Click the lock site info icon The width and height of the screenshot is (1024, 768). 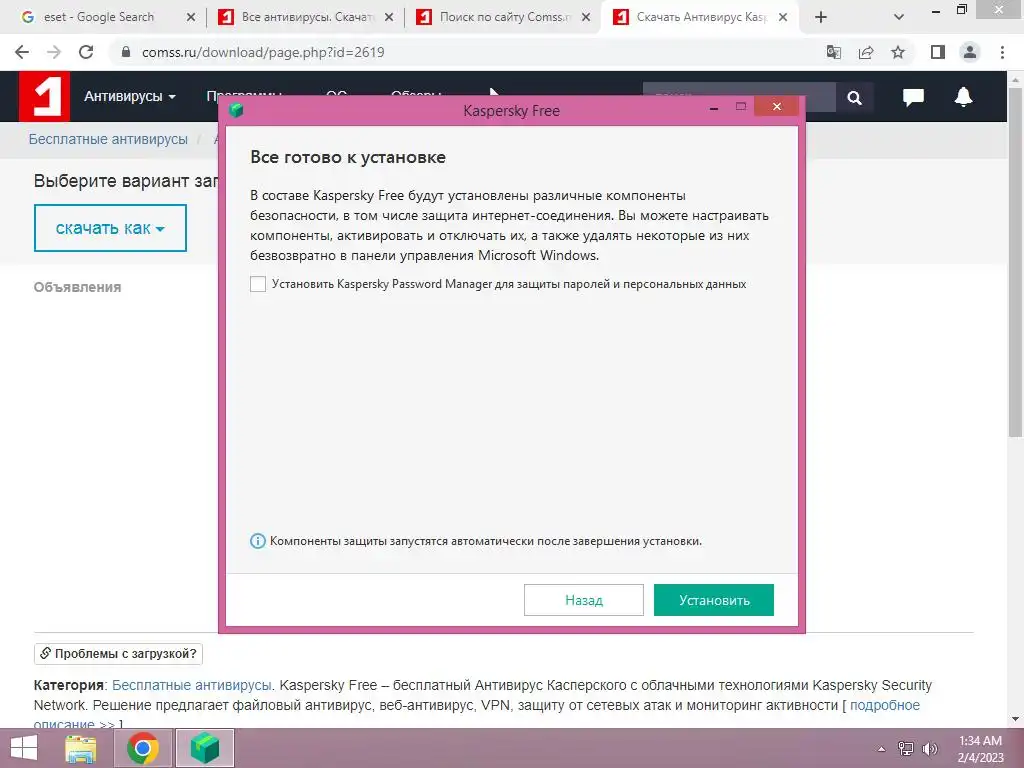click(126, 52)
